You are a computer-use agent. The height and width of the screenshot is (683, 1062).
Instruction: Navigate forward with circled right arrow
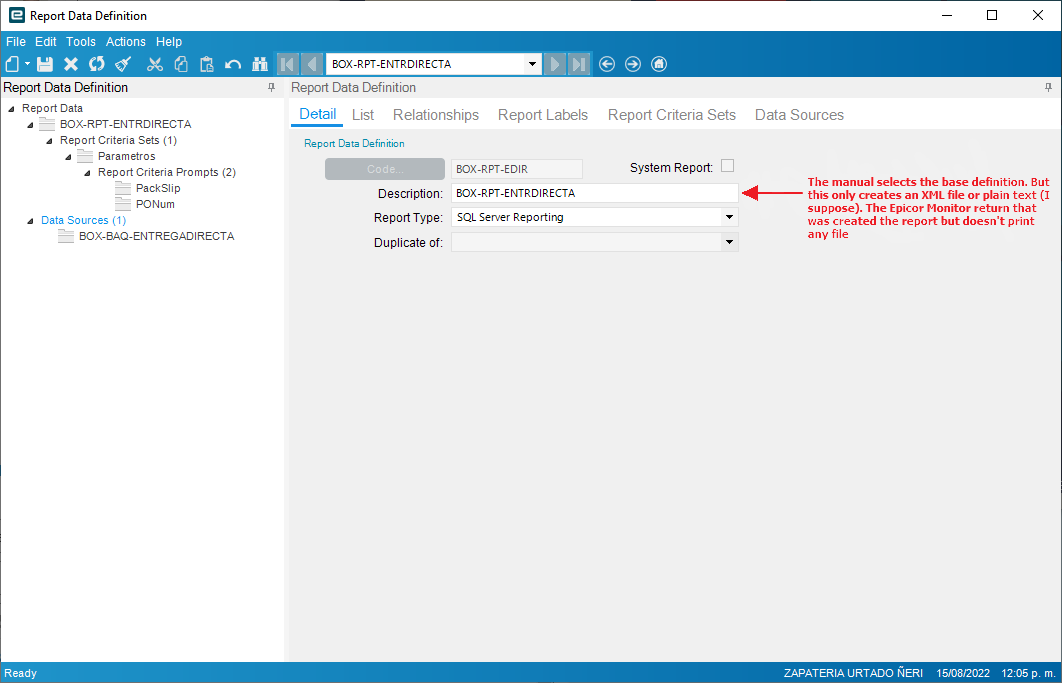[x=633, y=64]
